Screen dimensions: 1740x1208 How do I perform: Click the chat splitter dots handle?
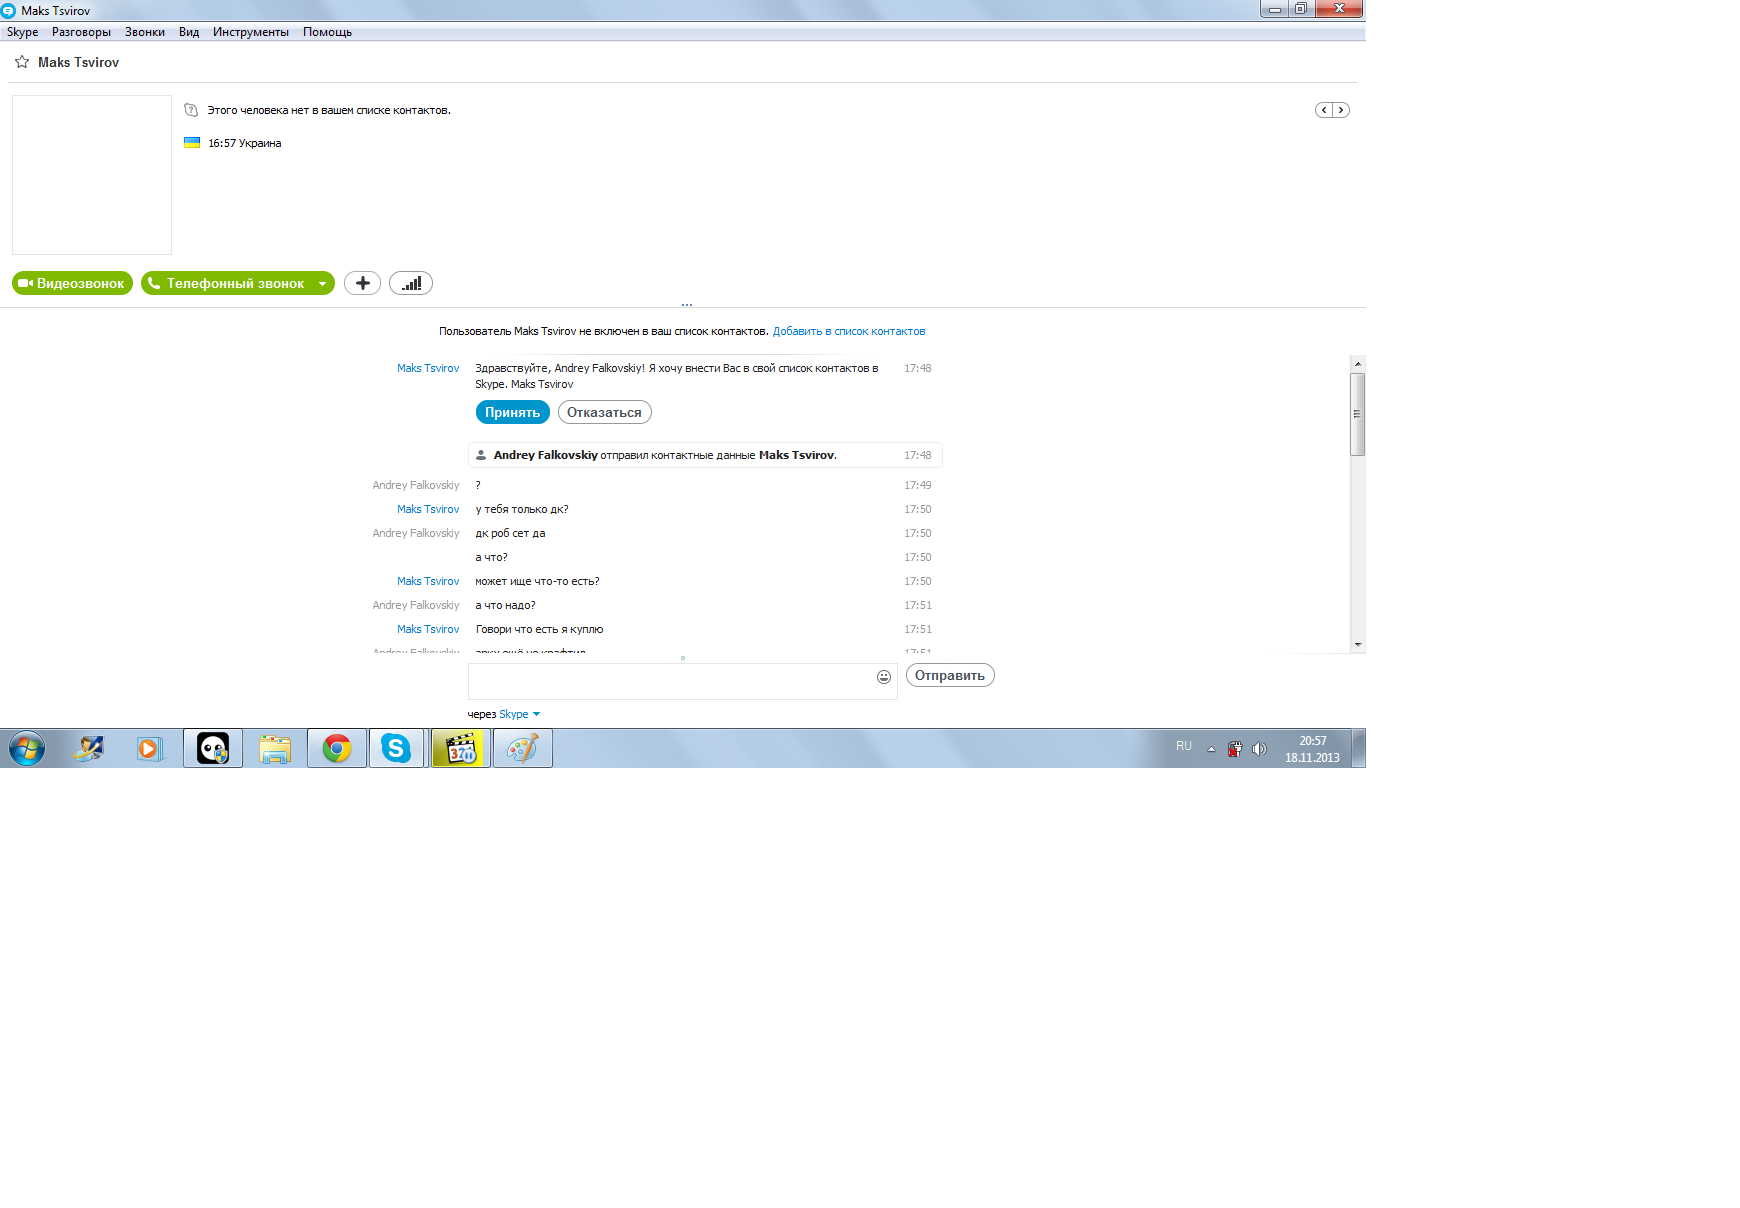point(687,305)
